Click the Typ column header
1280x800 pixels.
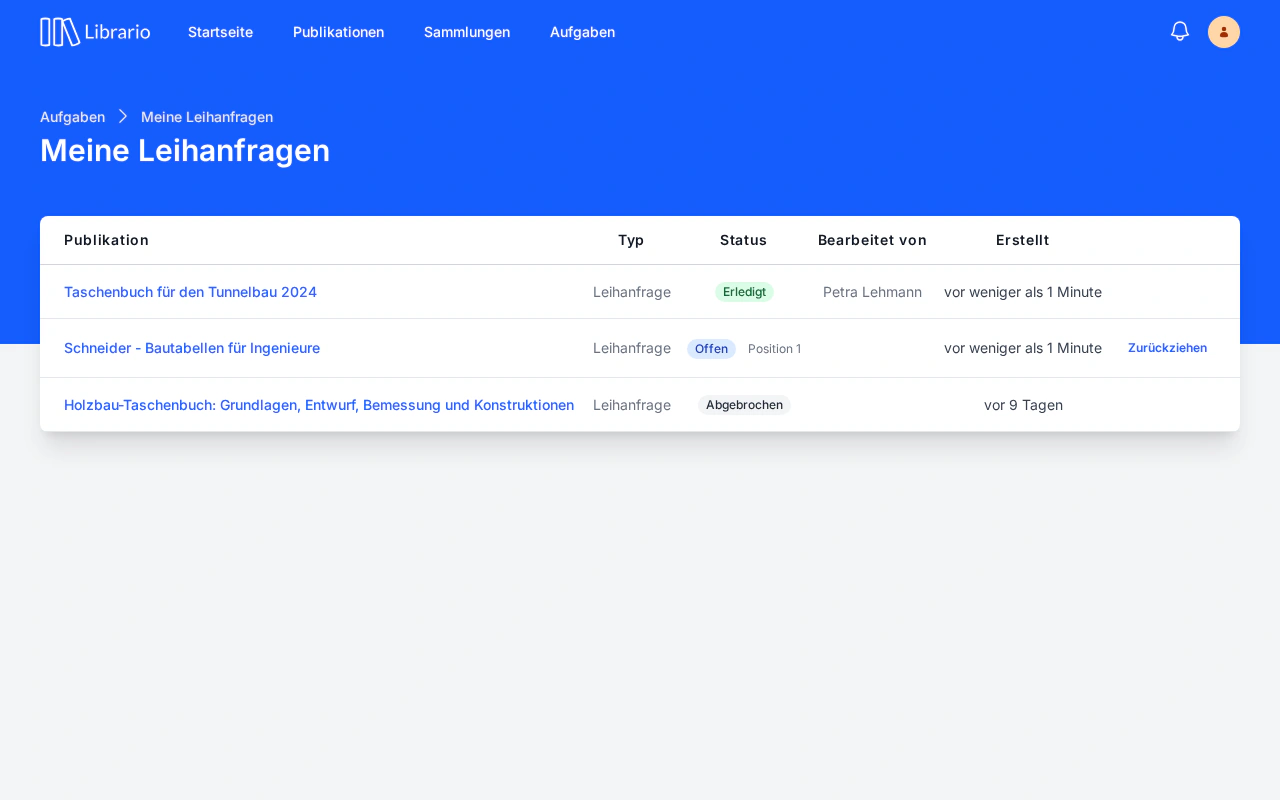coord(631,240)
